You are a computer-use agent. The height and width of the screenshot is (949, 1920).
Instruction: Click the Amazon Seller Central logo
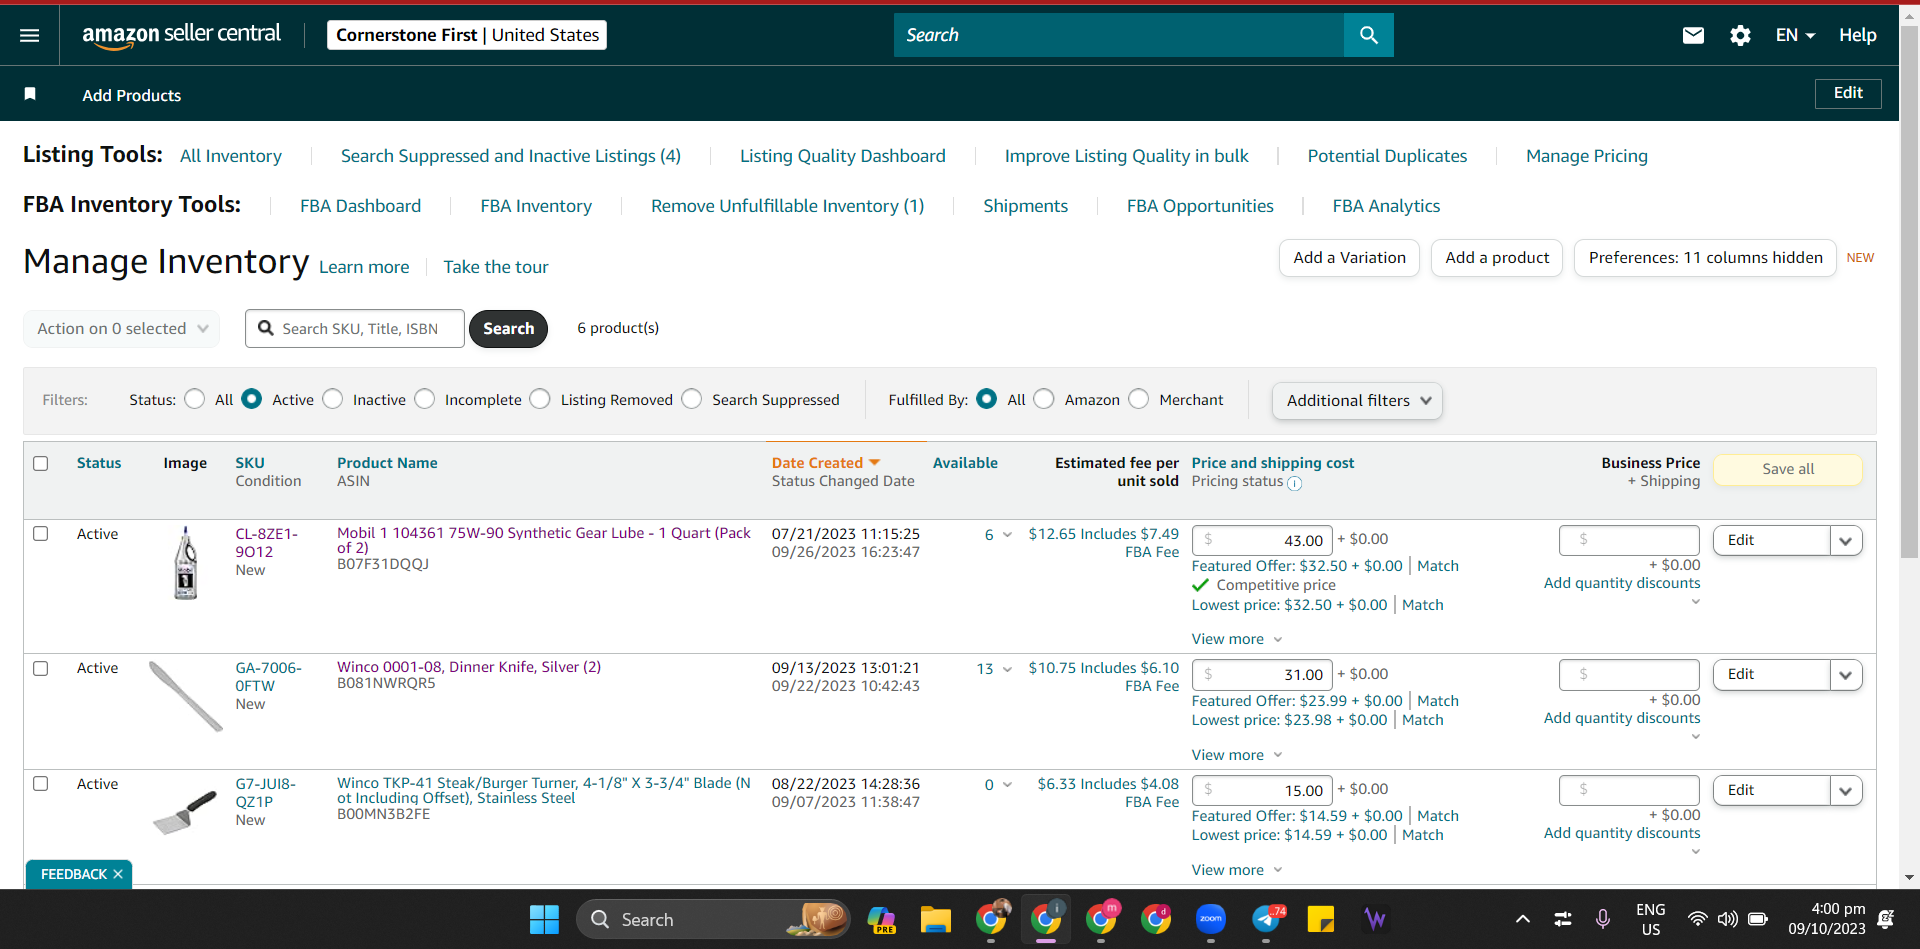point(182,35)
